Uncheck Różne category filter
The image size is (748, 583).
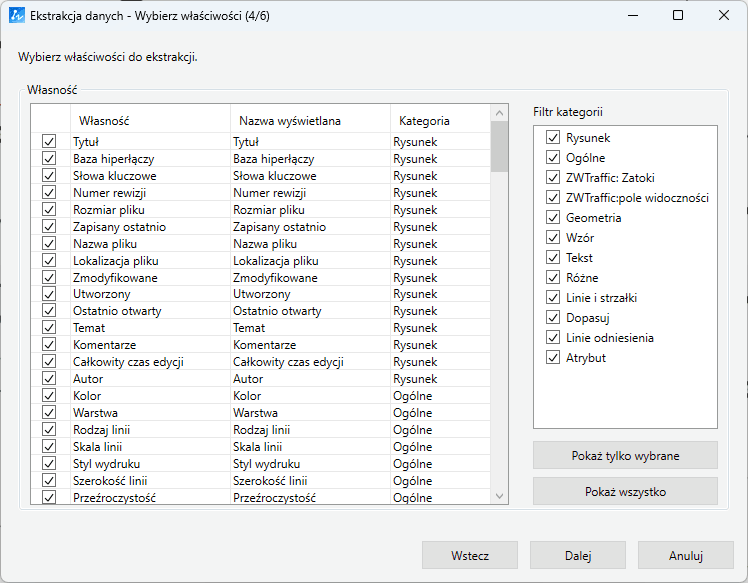(552, 278)
